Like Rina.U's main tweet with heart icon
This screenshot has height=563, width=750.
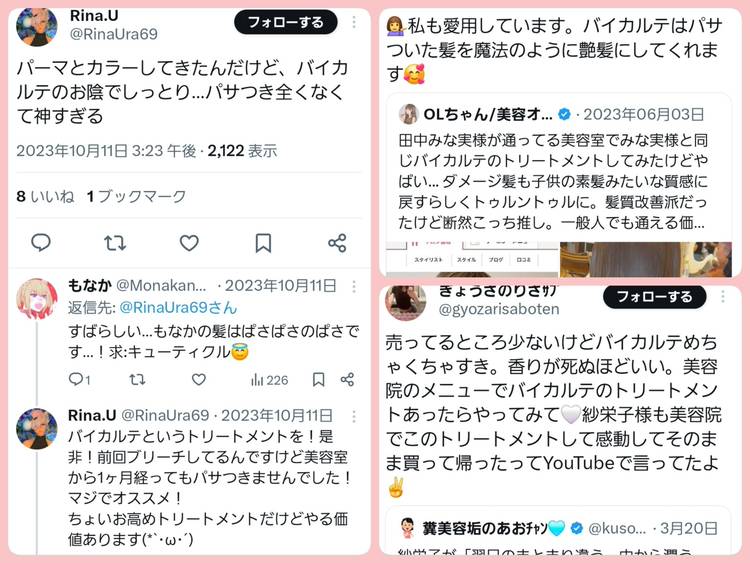[189, 243]
